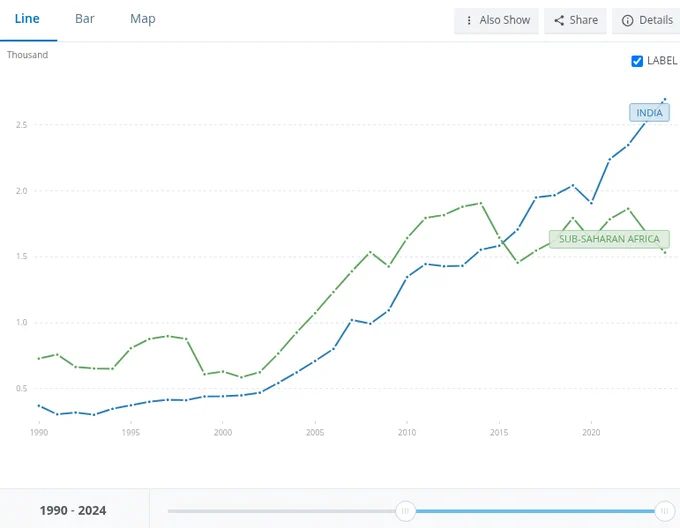Image resolution: width=680 pixels, height=528 pixels.
Task: Click the 2005 x-axis year label
Action: [315, 432]
